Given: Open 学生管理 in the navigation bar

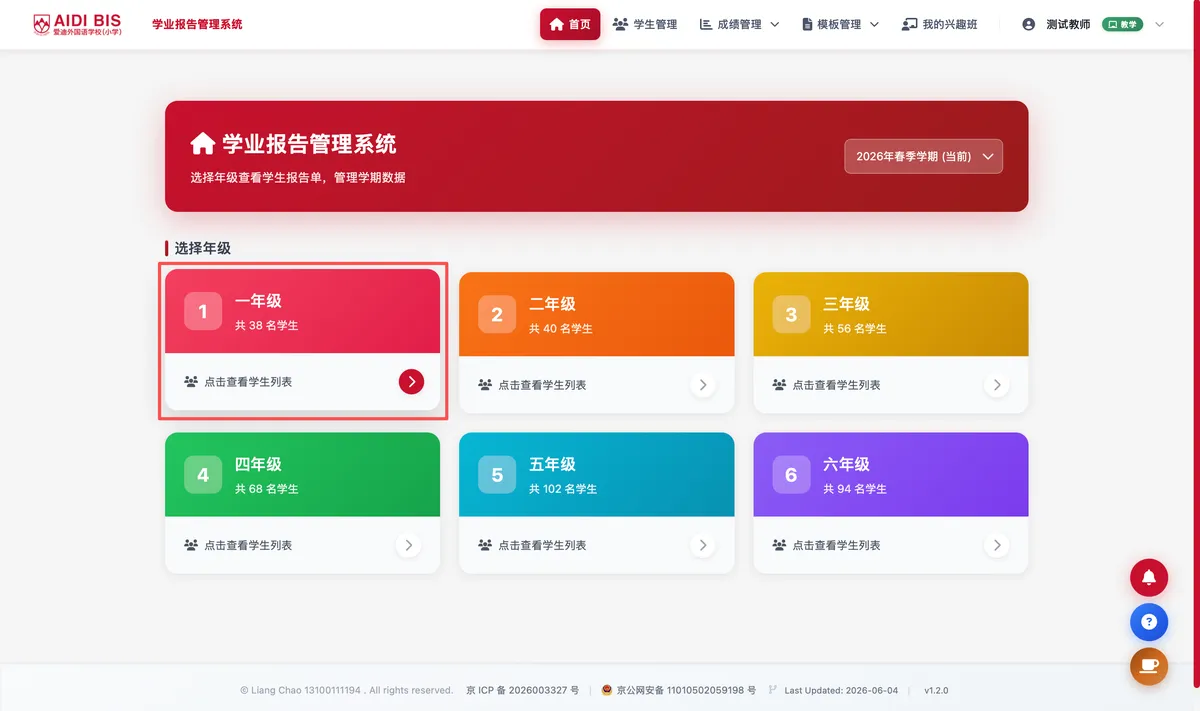Looking at the screenshot, I should point(645,24).
